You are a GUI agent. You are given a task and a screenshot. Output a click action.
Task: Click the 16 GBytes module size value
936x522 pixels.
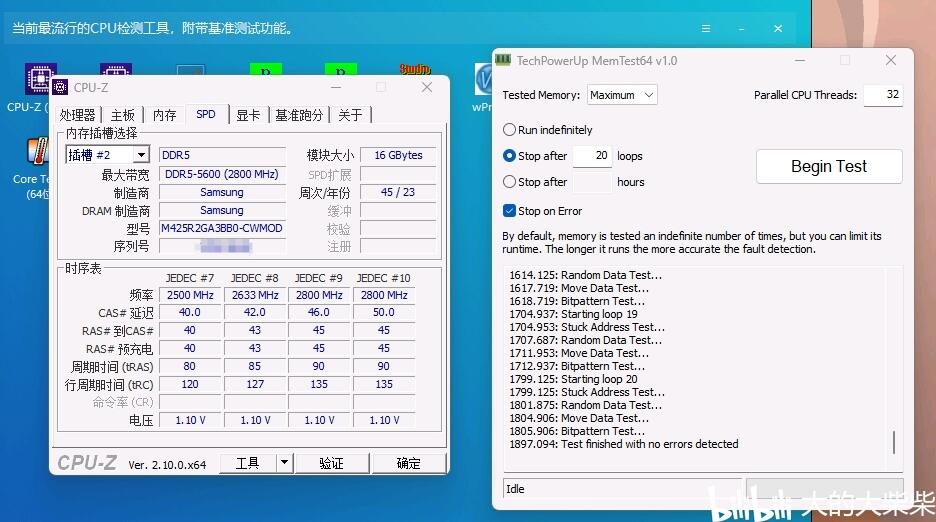pyautogui.click(x=398, y=155)
